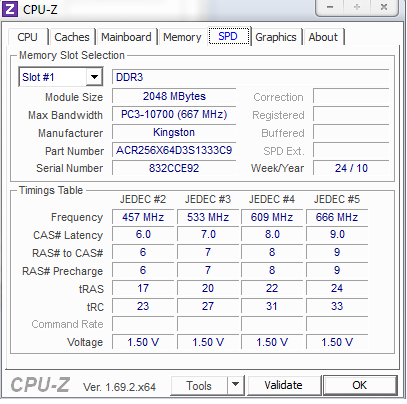
Task: Click the tRAS value 22
Action: (x=272, y=288)
